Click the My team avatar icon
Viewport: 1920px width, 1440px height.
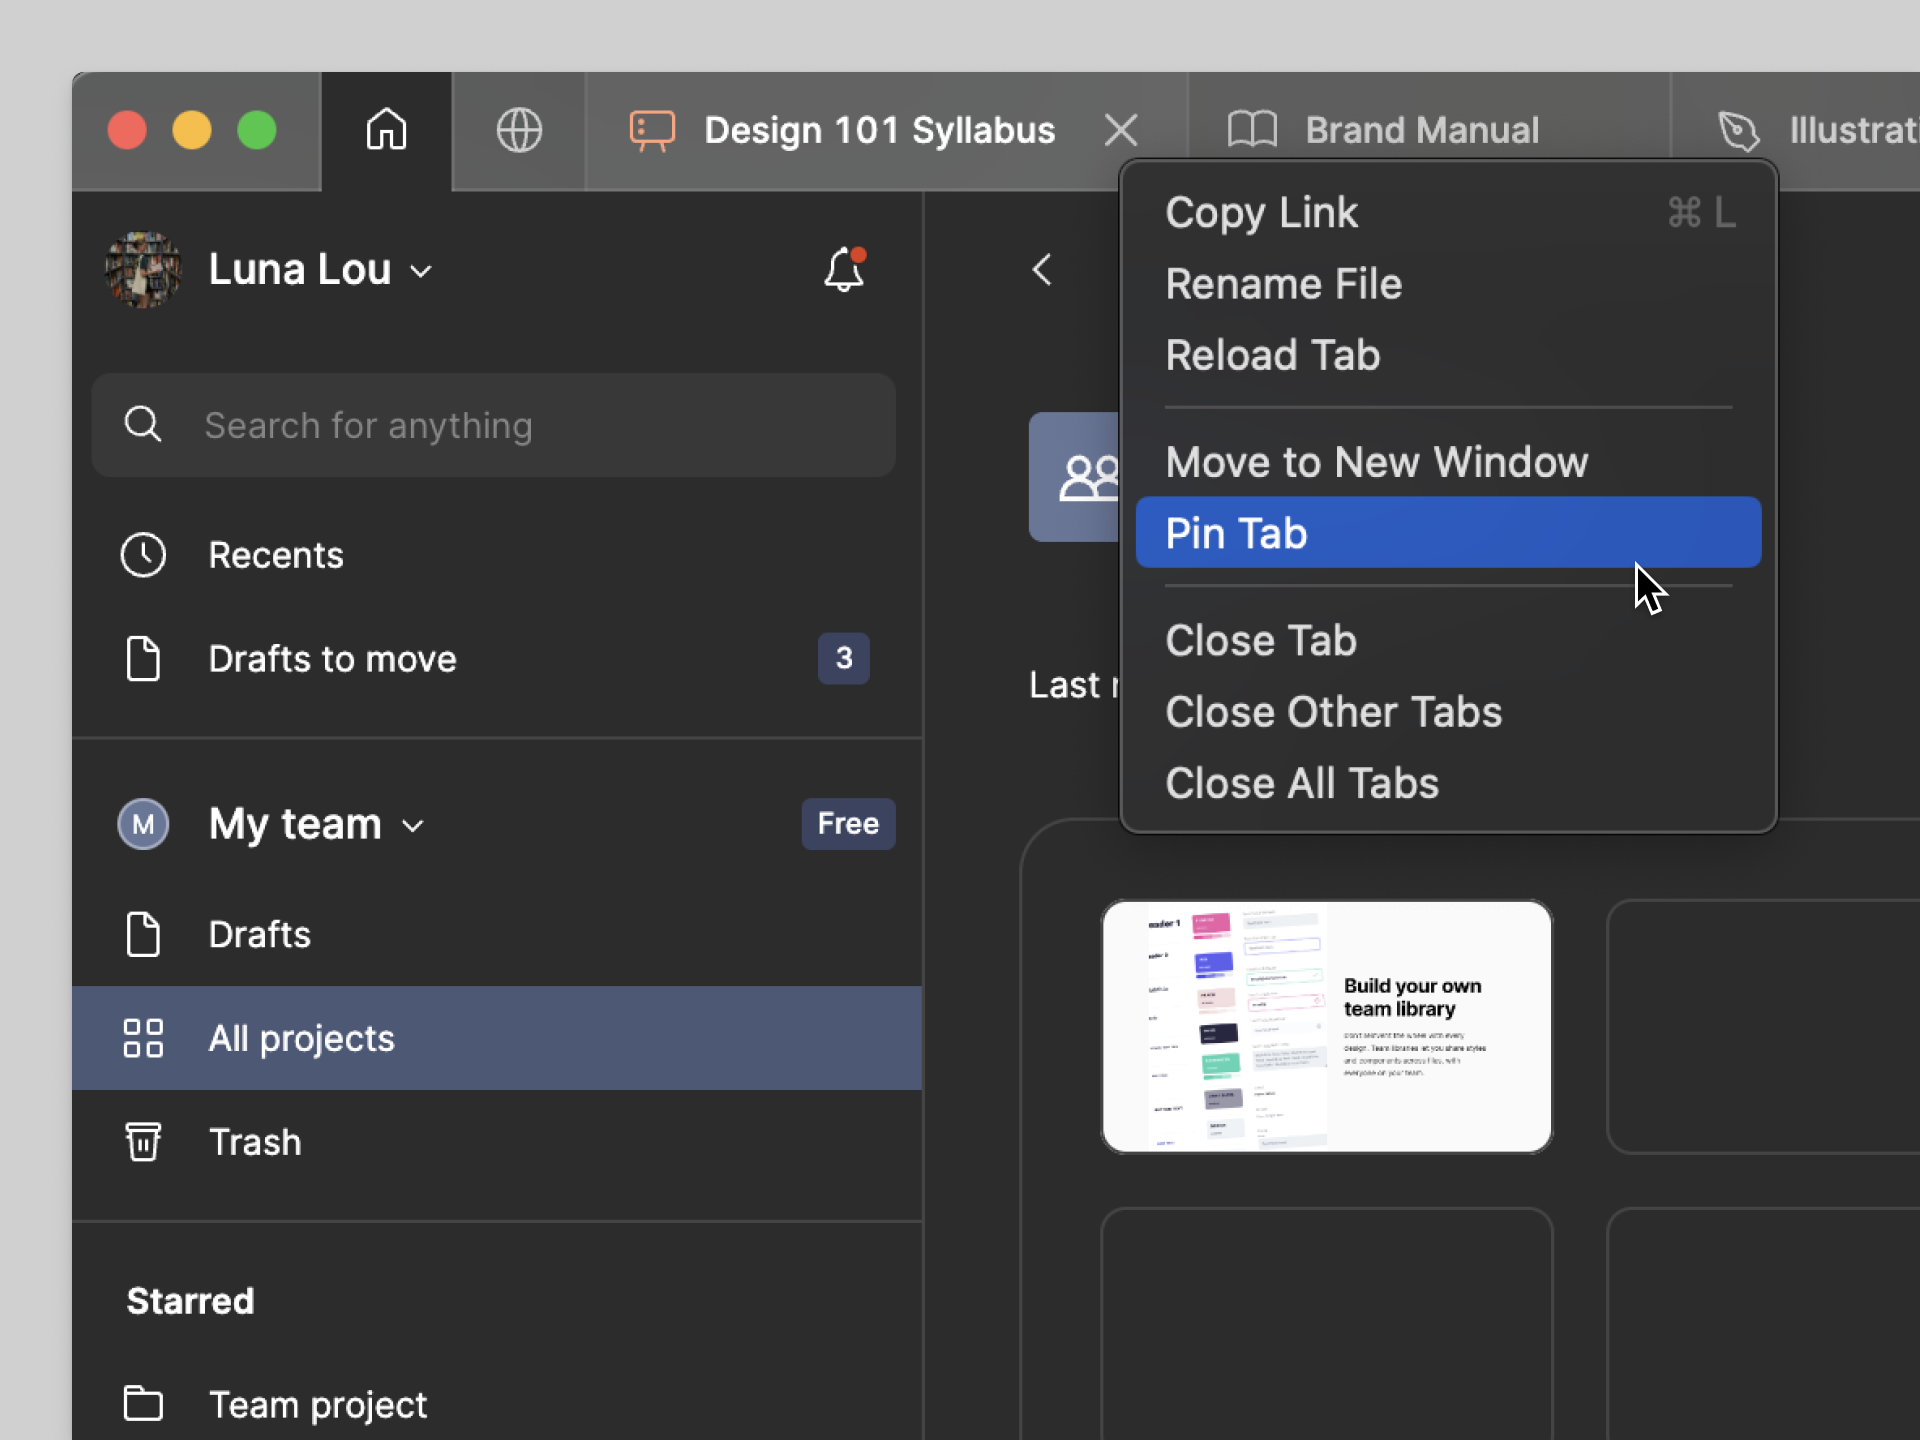click(x=143, y=824)
